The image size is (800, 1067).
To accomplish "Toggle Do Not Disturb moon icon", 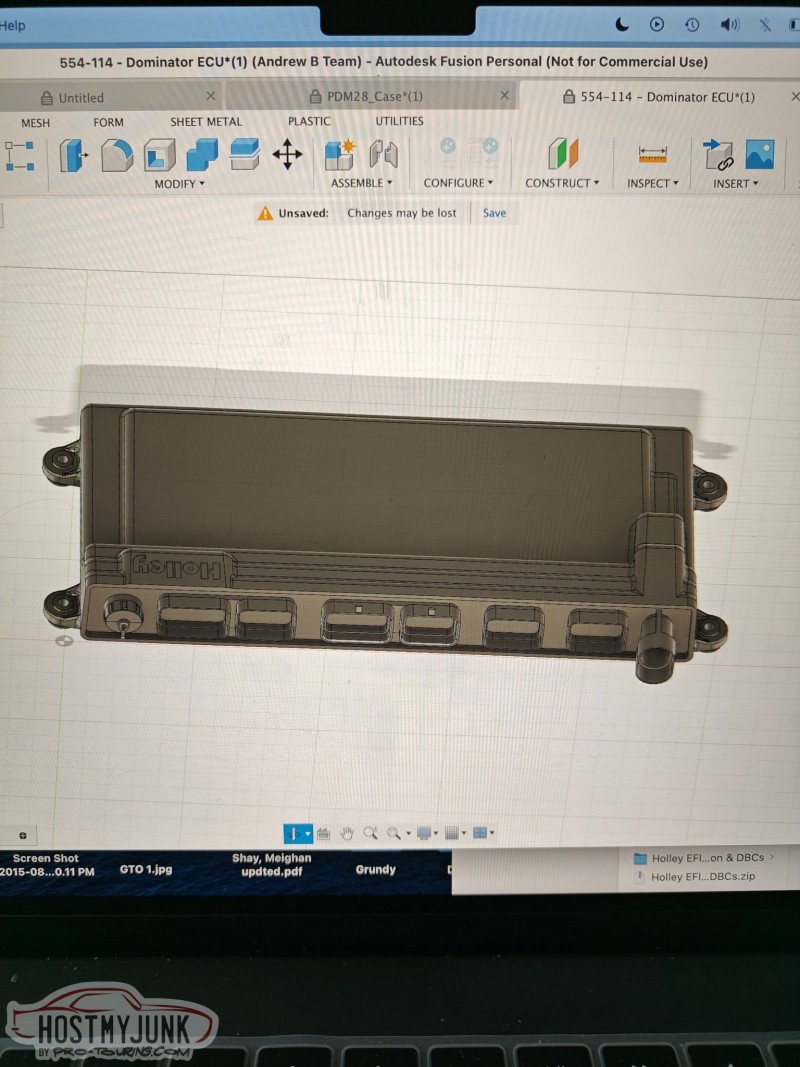I will coord(622,24).
